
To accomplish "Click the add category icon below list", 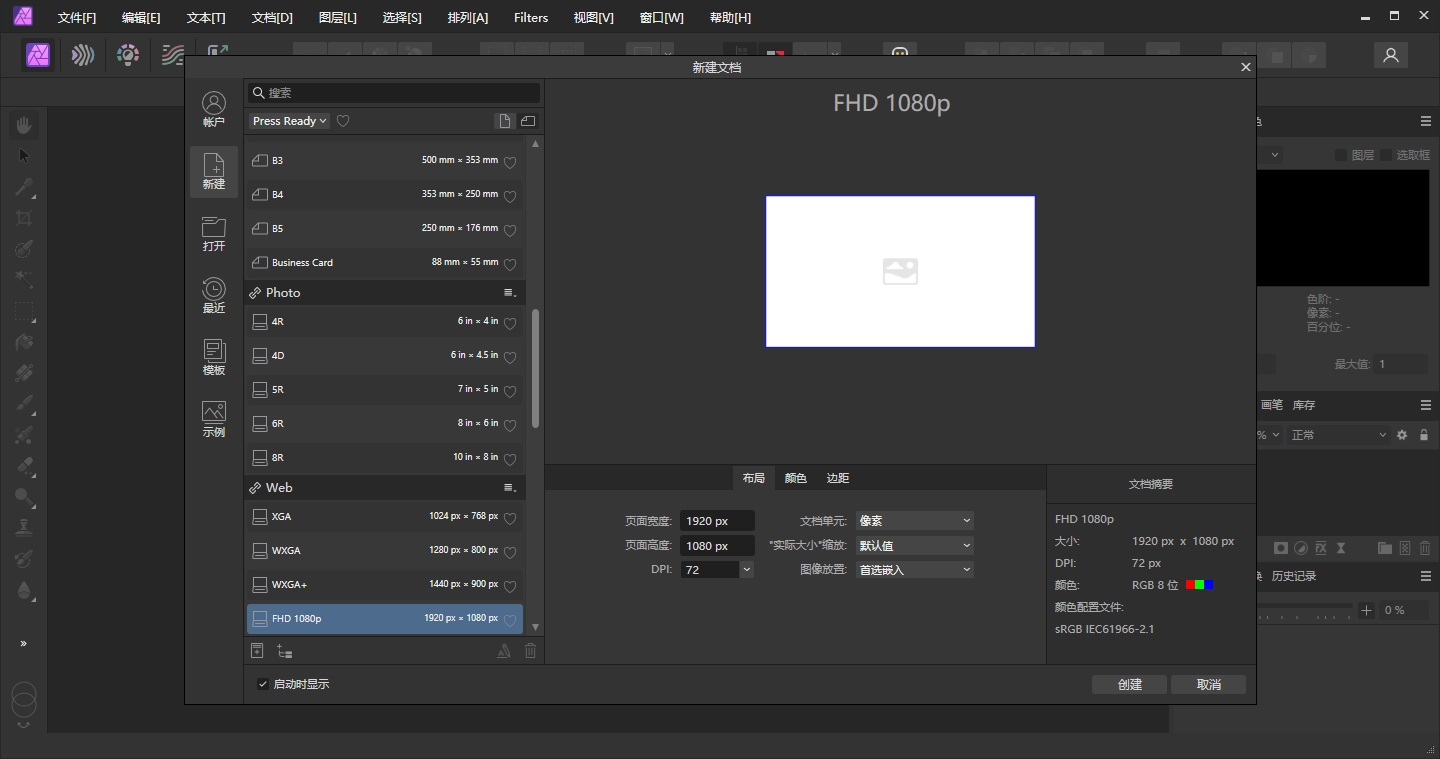I will click(x=285, y=651).
